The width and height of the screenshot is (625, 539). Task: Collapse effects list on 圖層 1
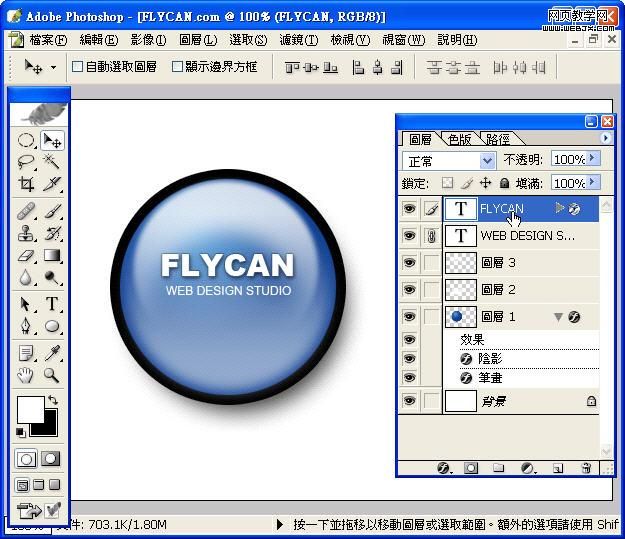[558, 317]
